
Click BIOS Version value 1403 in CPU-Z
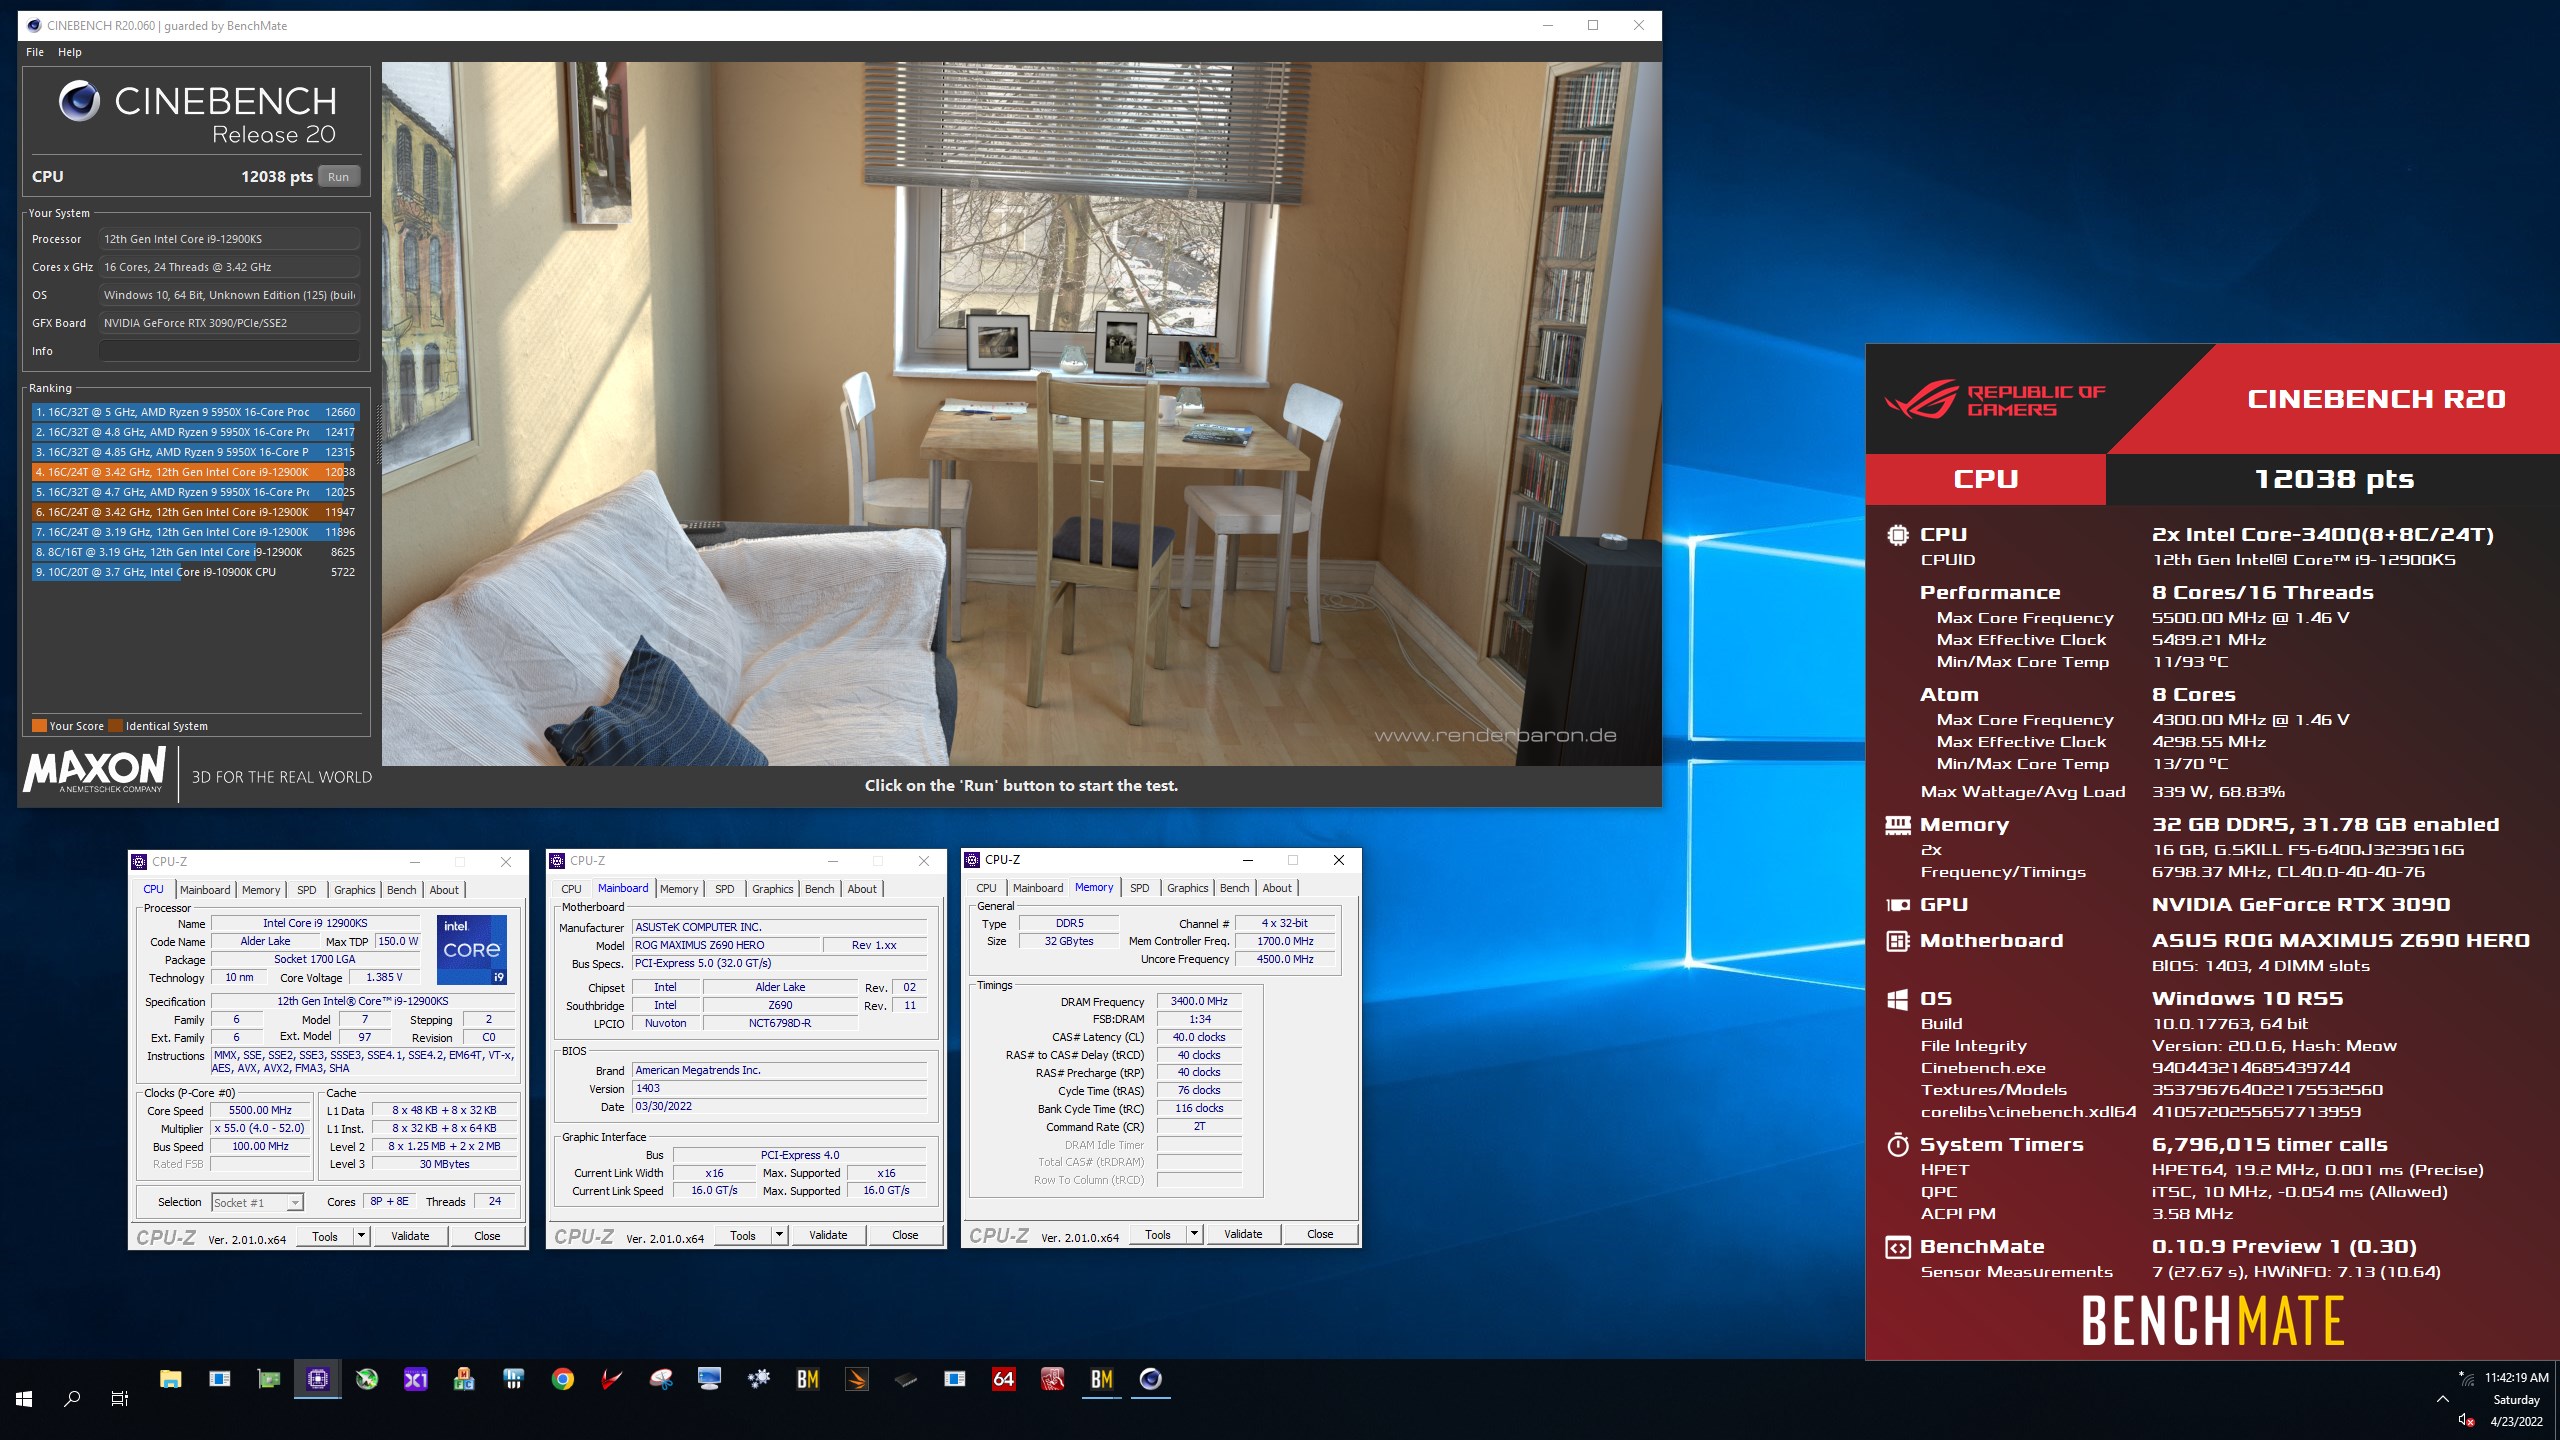click(779, 1088)
